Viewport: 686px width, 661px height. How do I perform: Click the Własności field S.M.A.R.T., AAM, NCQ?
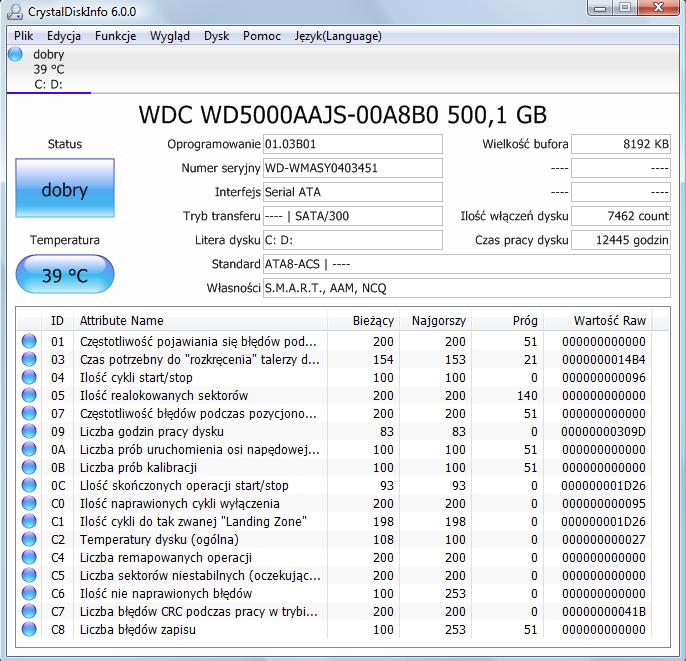coord(466,288)
